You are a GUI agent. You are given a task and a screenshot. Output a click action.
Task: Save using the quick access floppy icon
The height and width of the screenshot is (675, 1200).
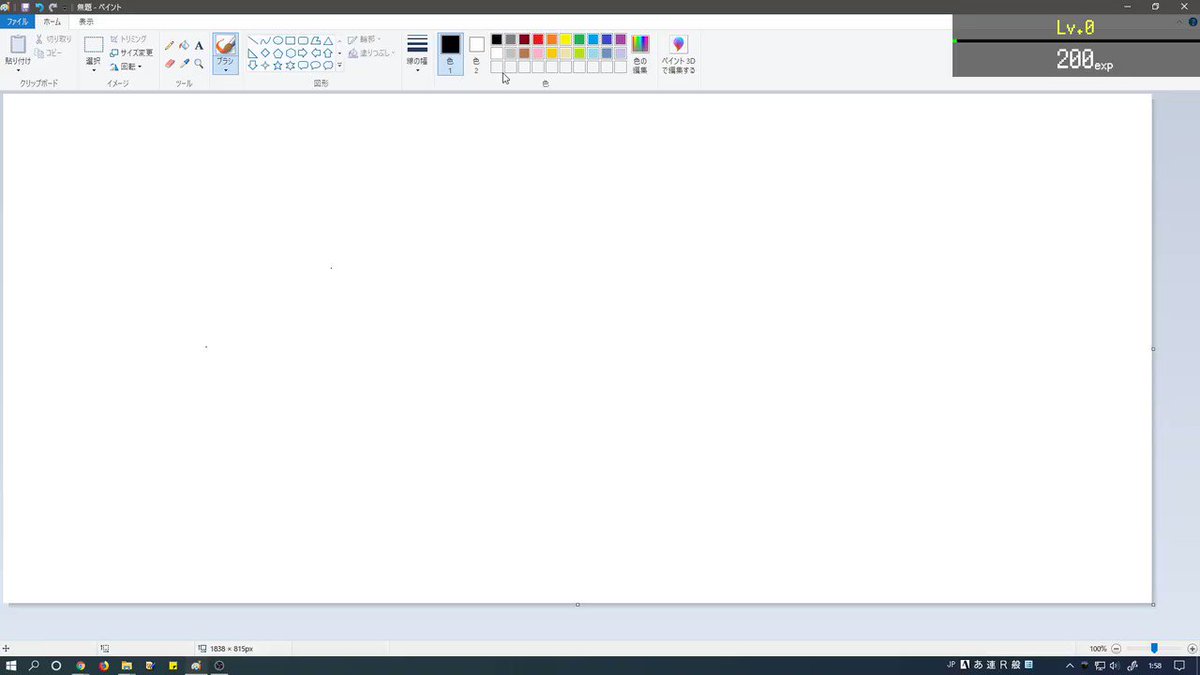(x=25, y=7)
